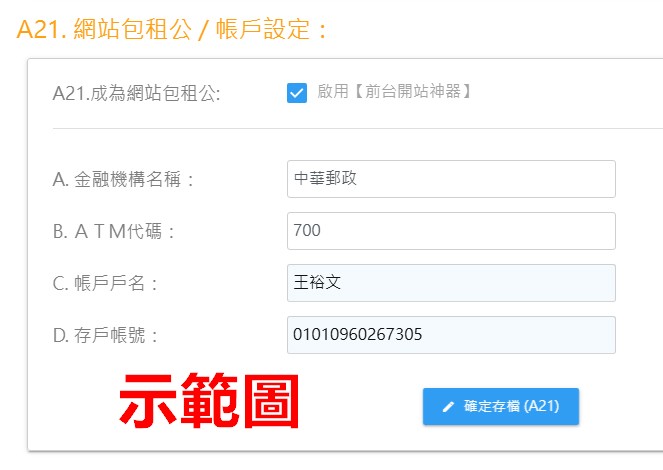Click the horizontal divider under 成為網站包租公 row
663x470 pixels.
358,128
